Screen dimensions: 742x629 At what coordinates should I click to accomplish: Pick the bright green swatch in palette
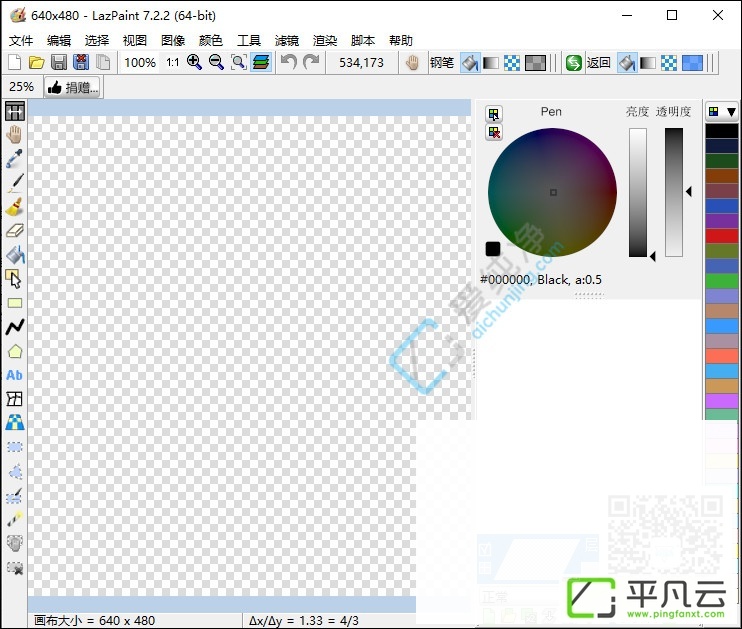click(722, 281)
